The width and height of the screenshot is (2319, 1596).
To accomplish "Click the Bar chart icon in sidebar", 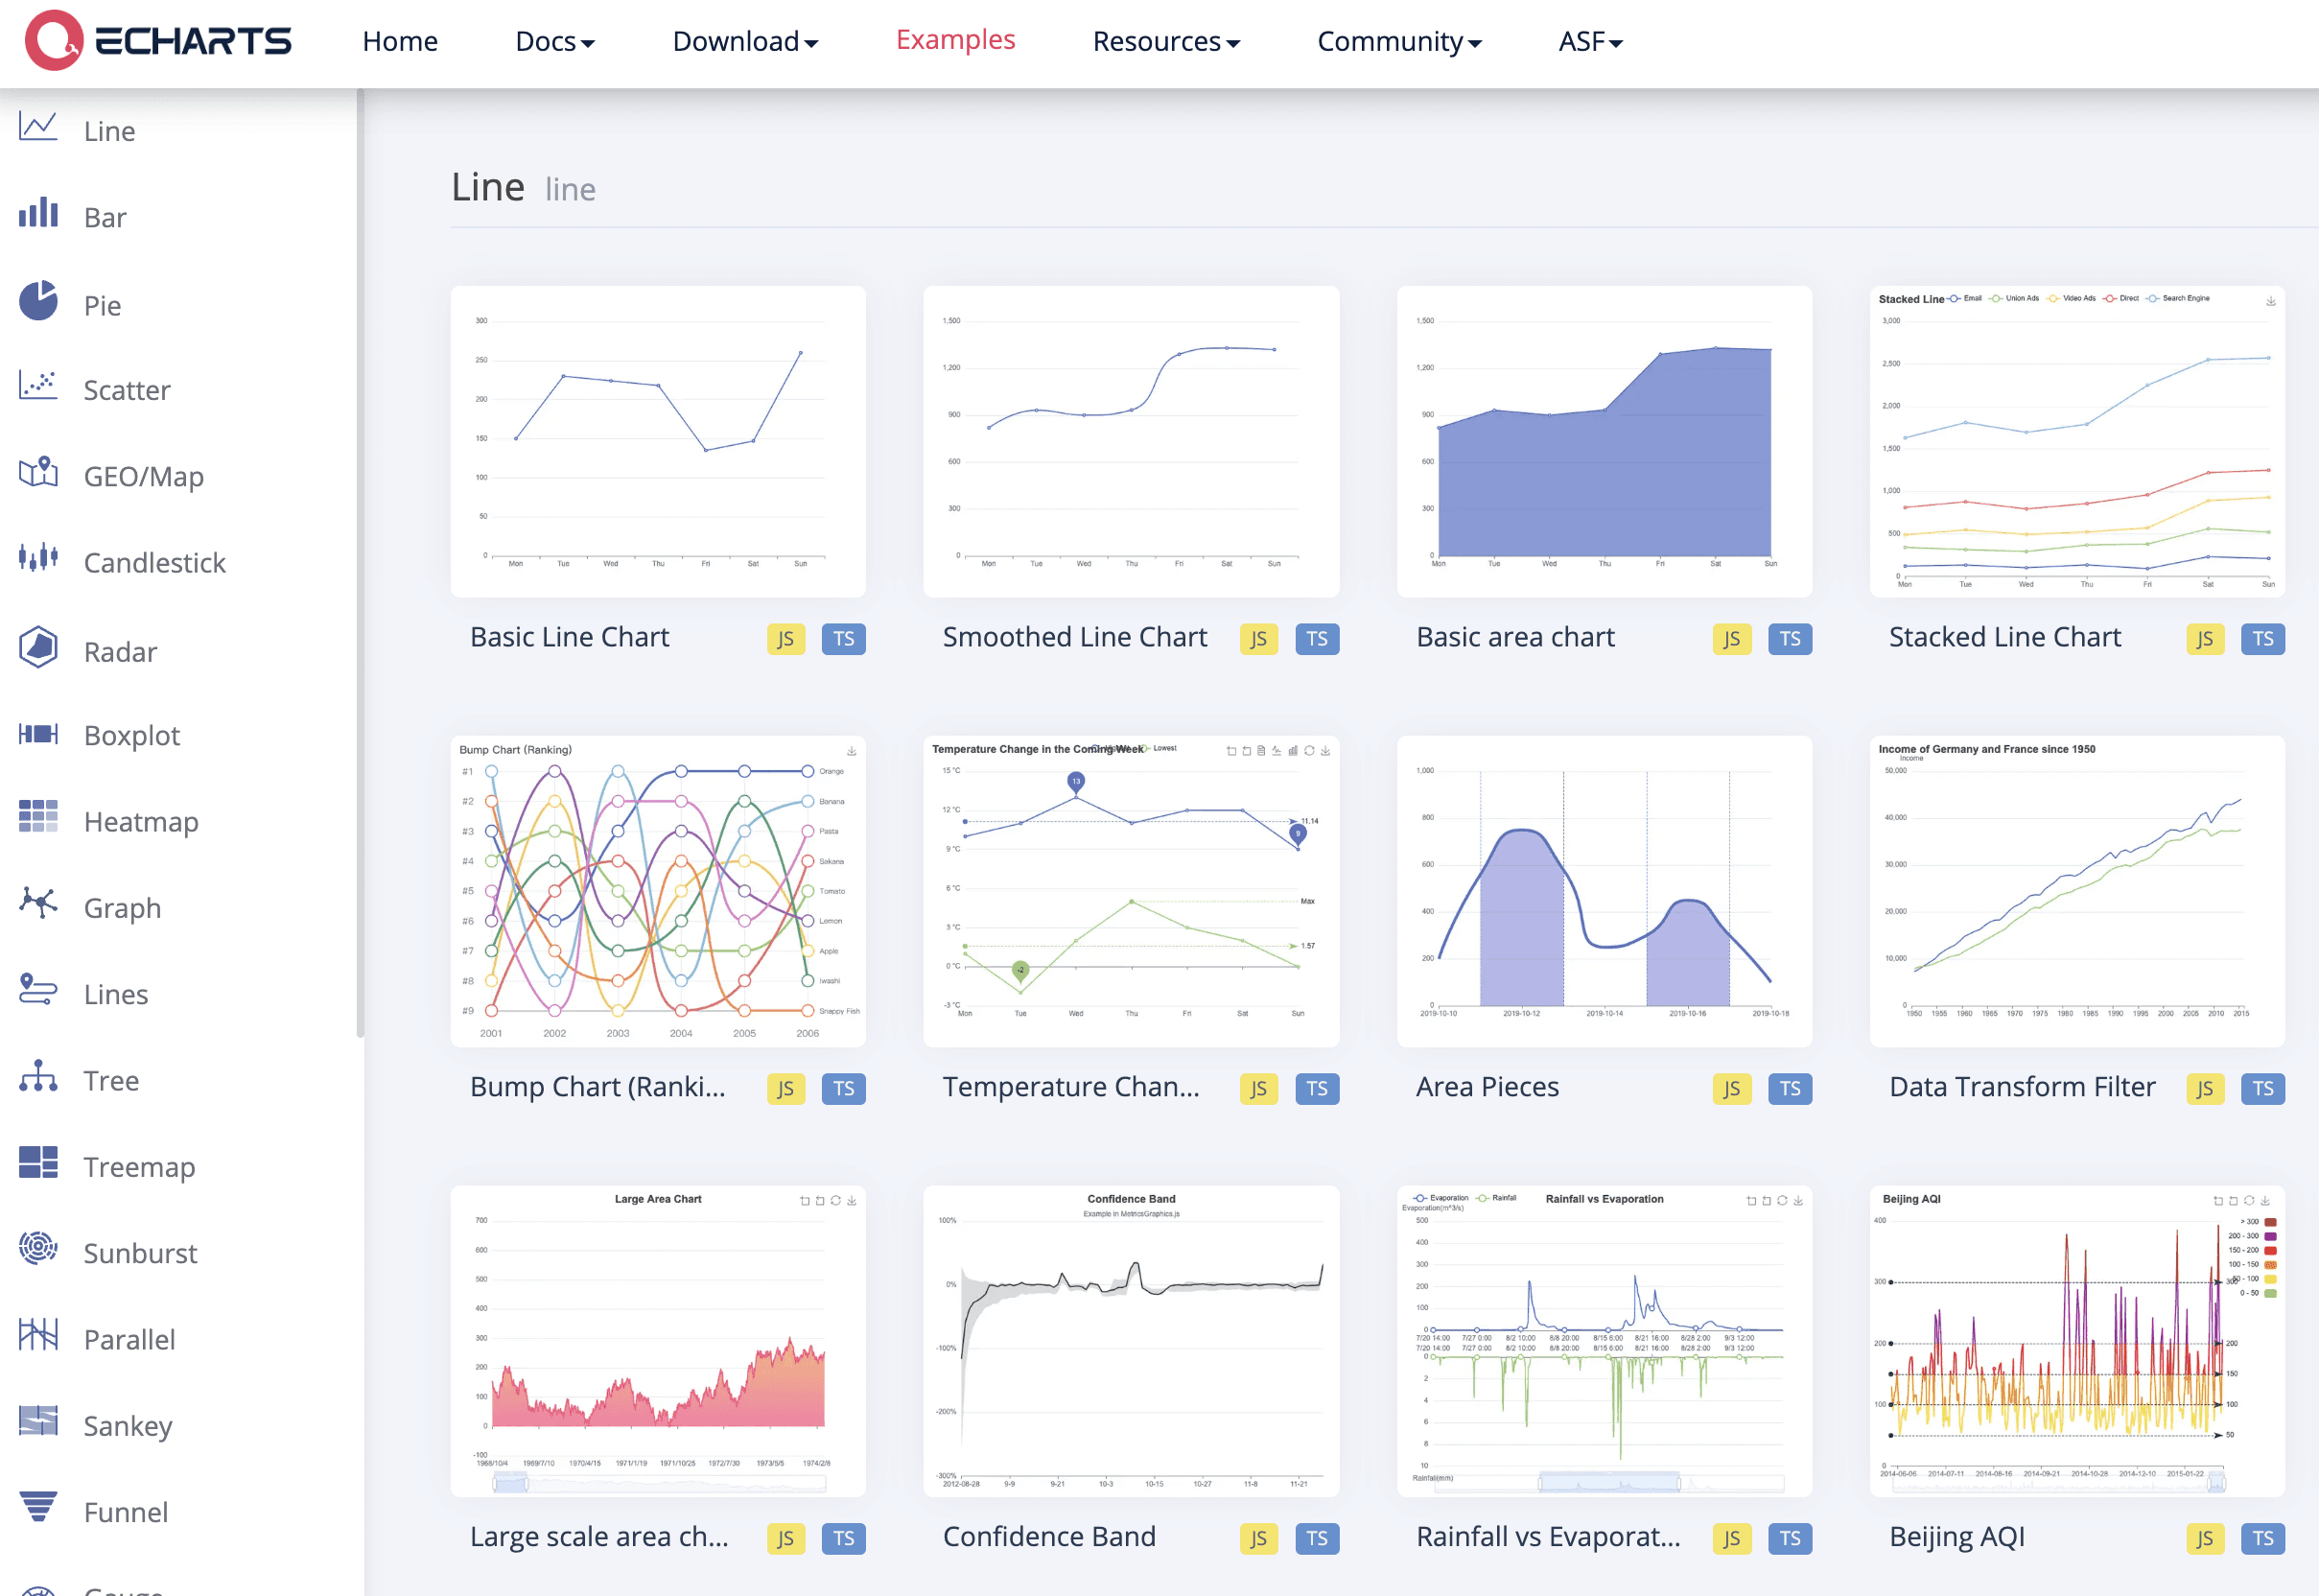I will pos(38,213).
